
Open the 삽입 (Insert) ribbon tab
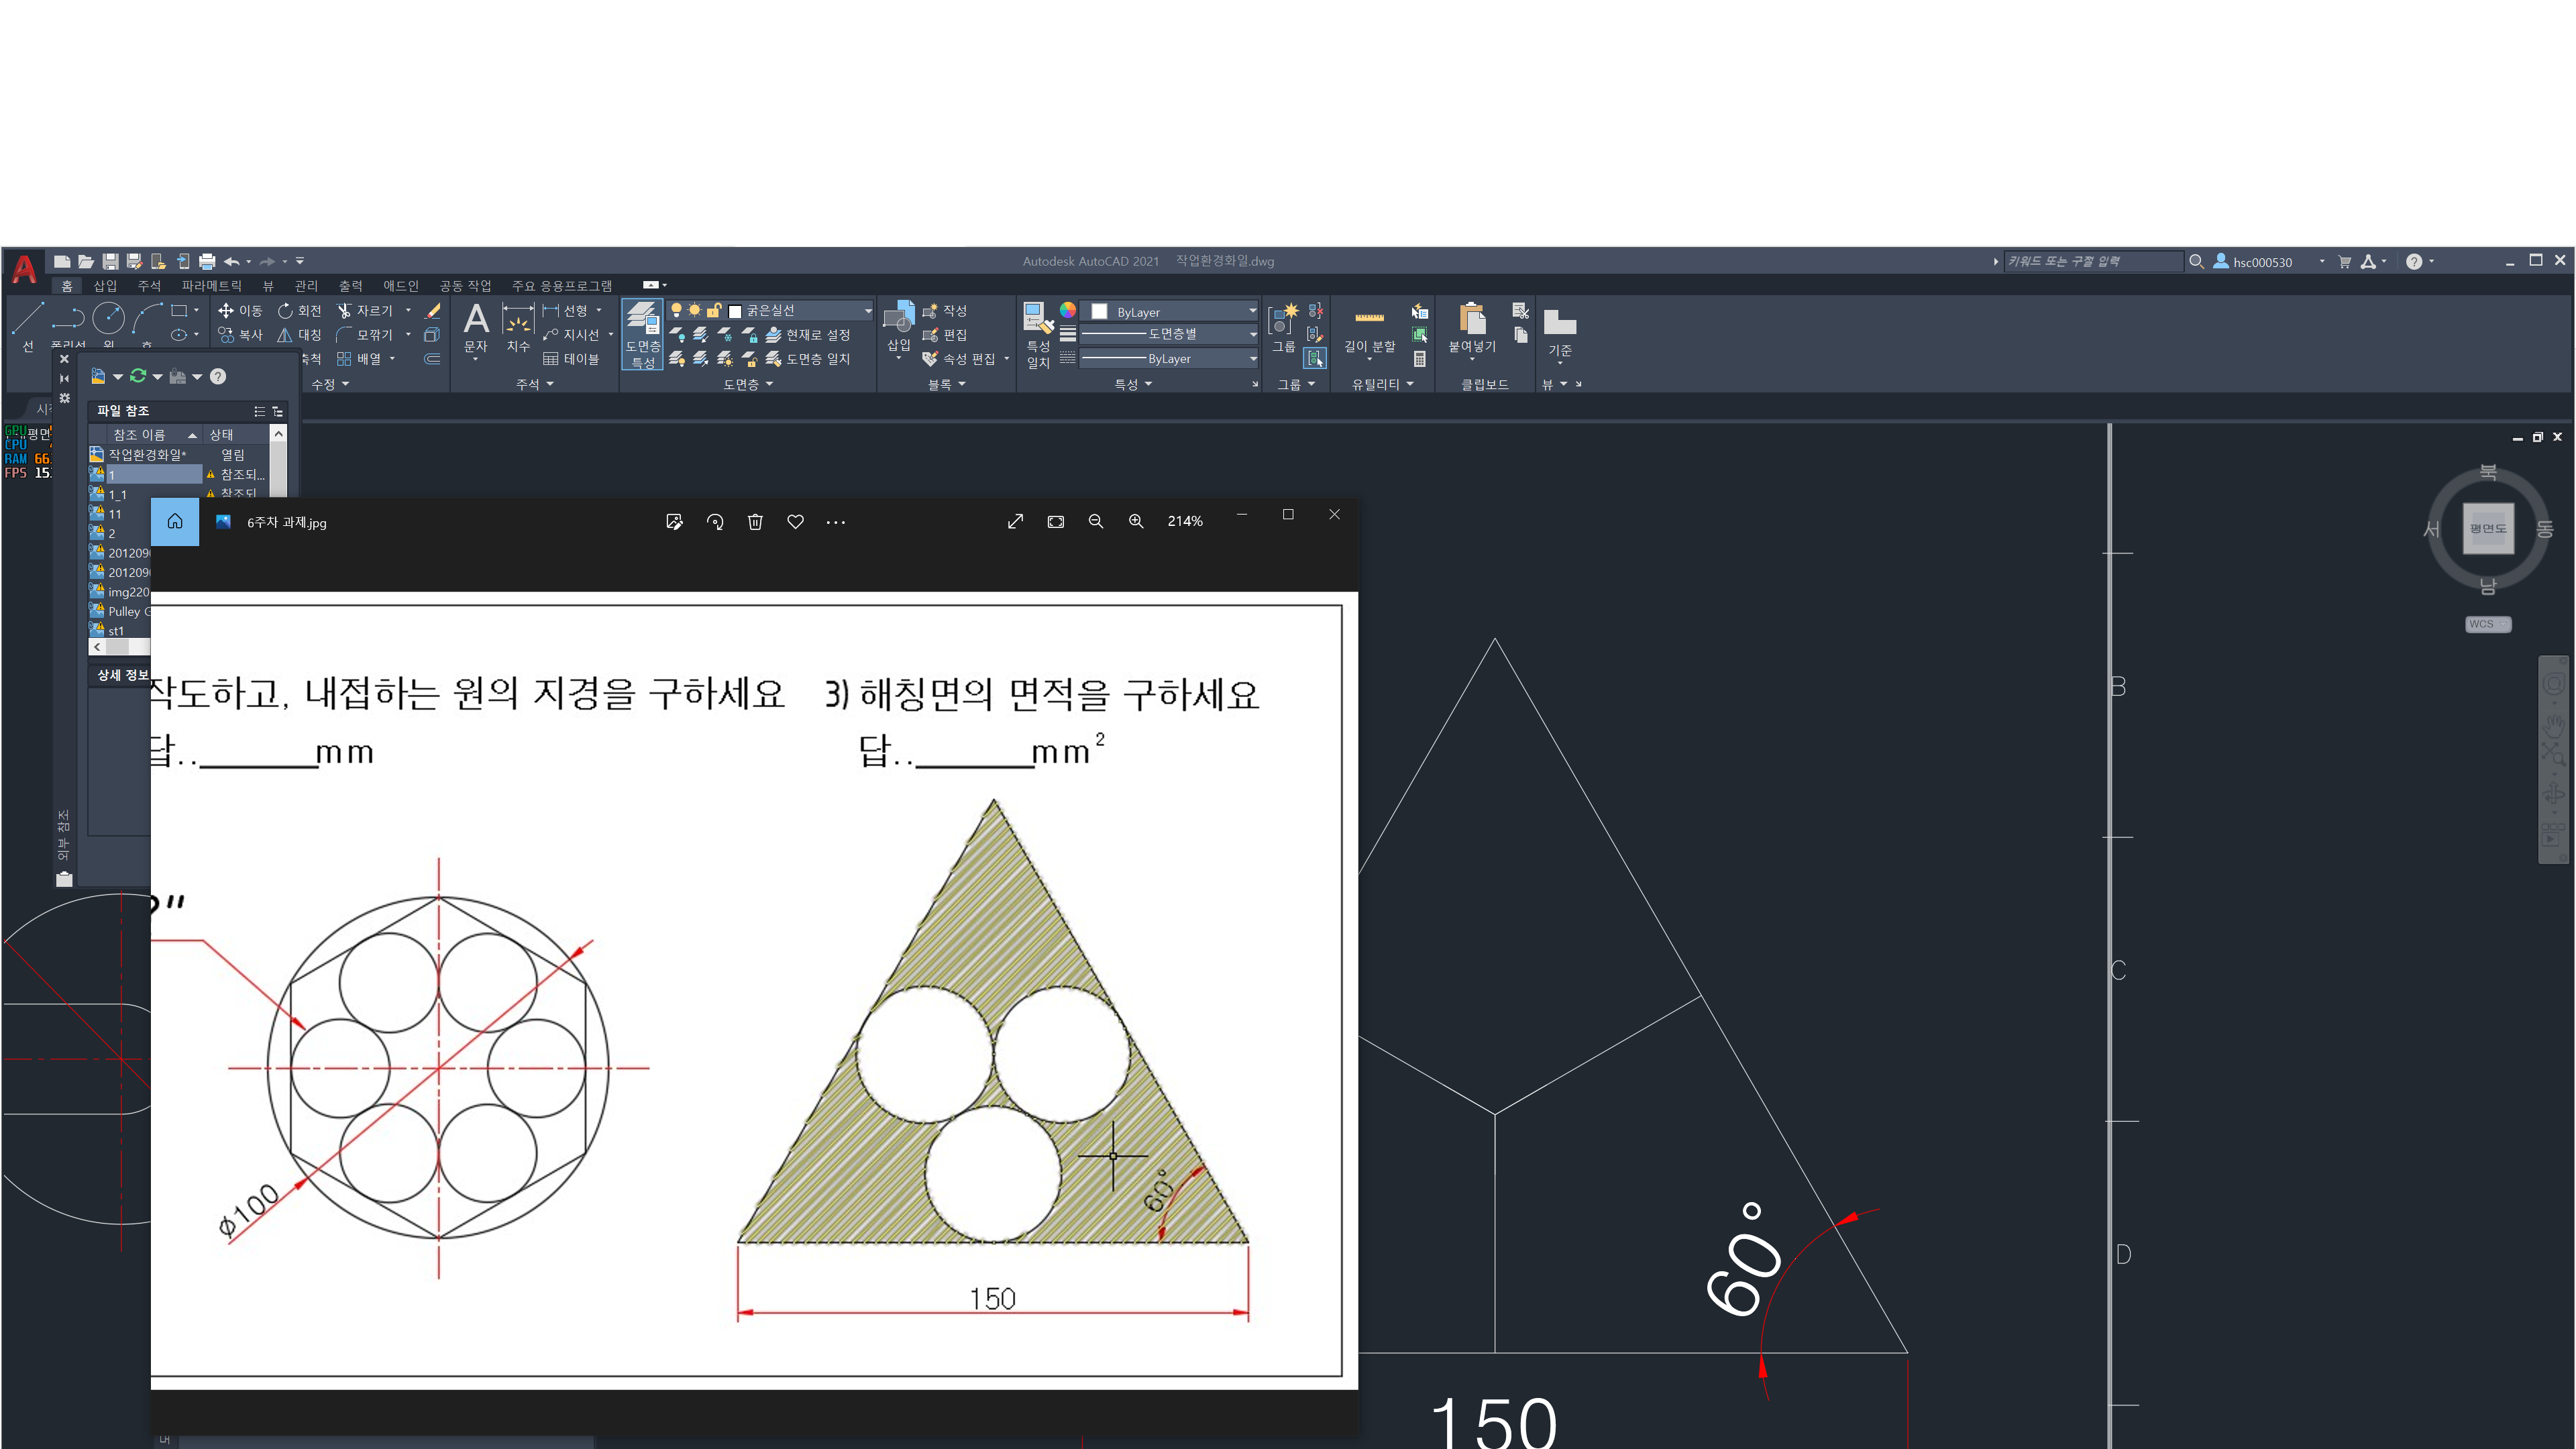(x=105, y=286)
